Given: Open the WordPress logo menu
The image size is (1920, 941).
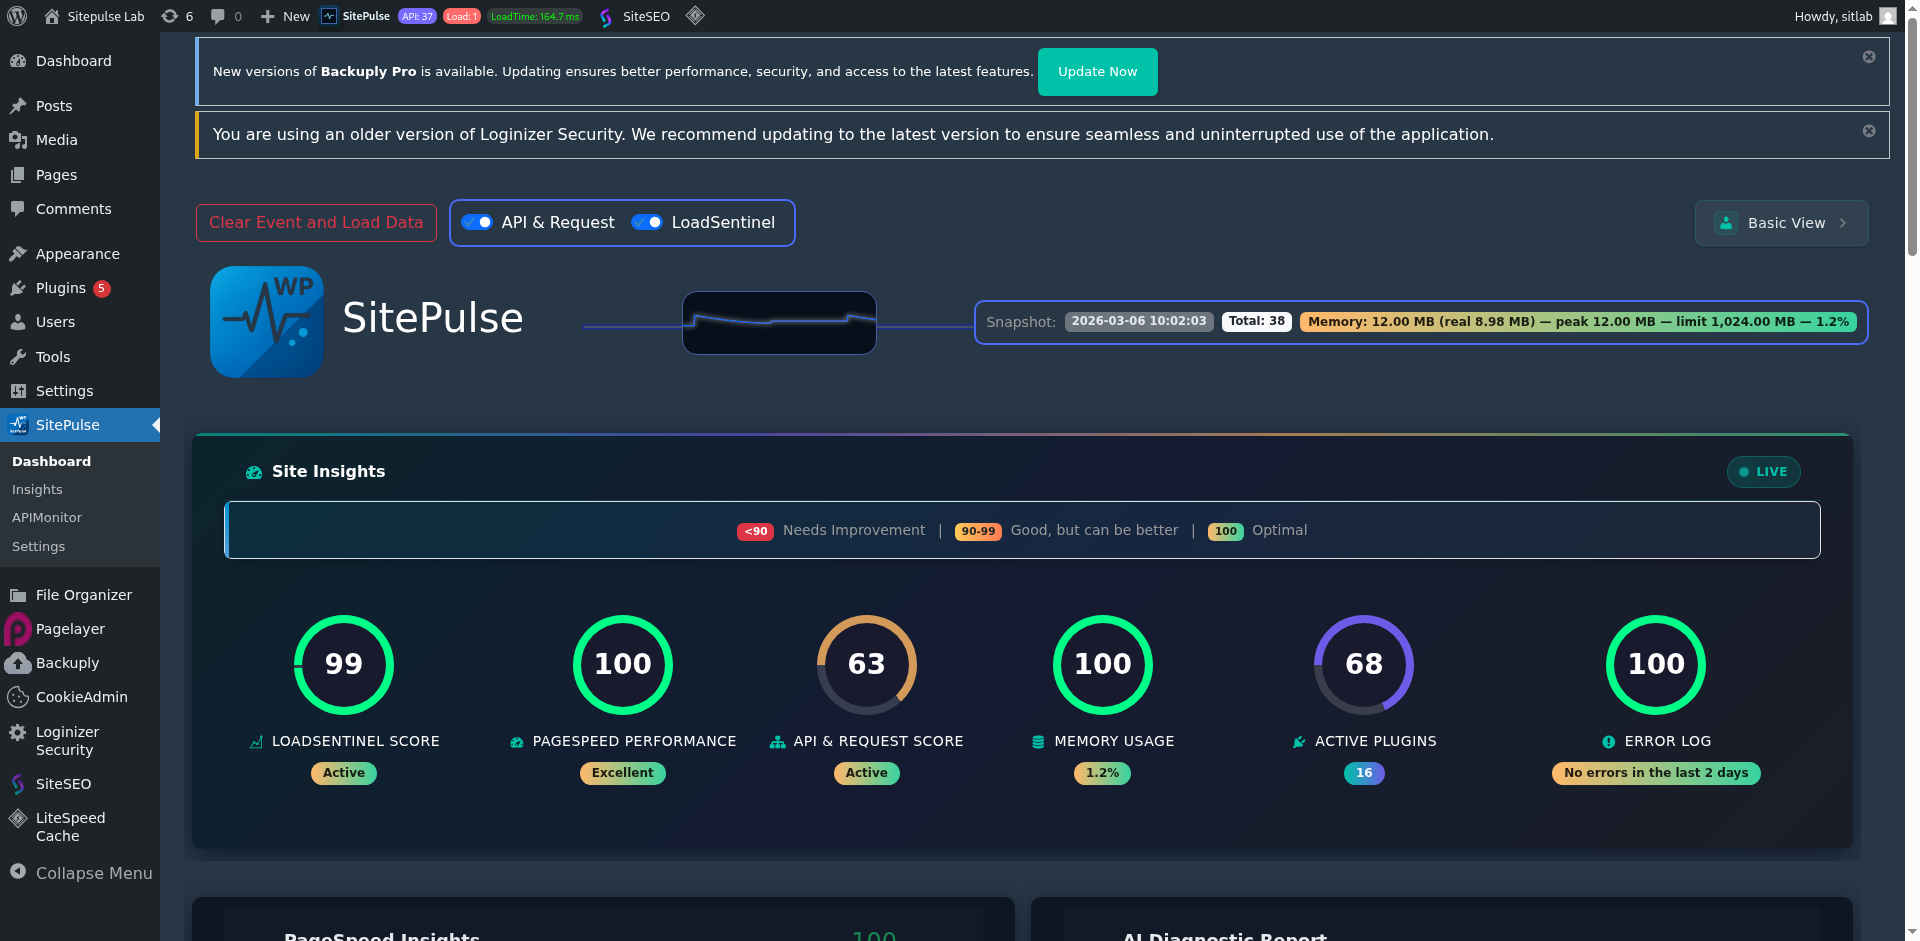Looking at the screenshot, I should coord(17,16).
